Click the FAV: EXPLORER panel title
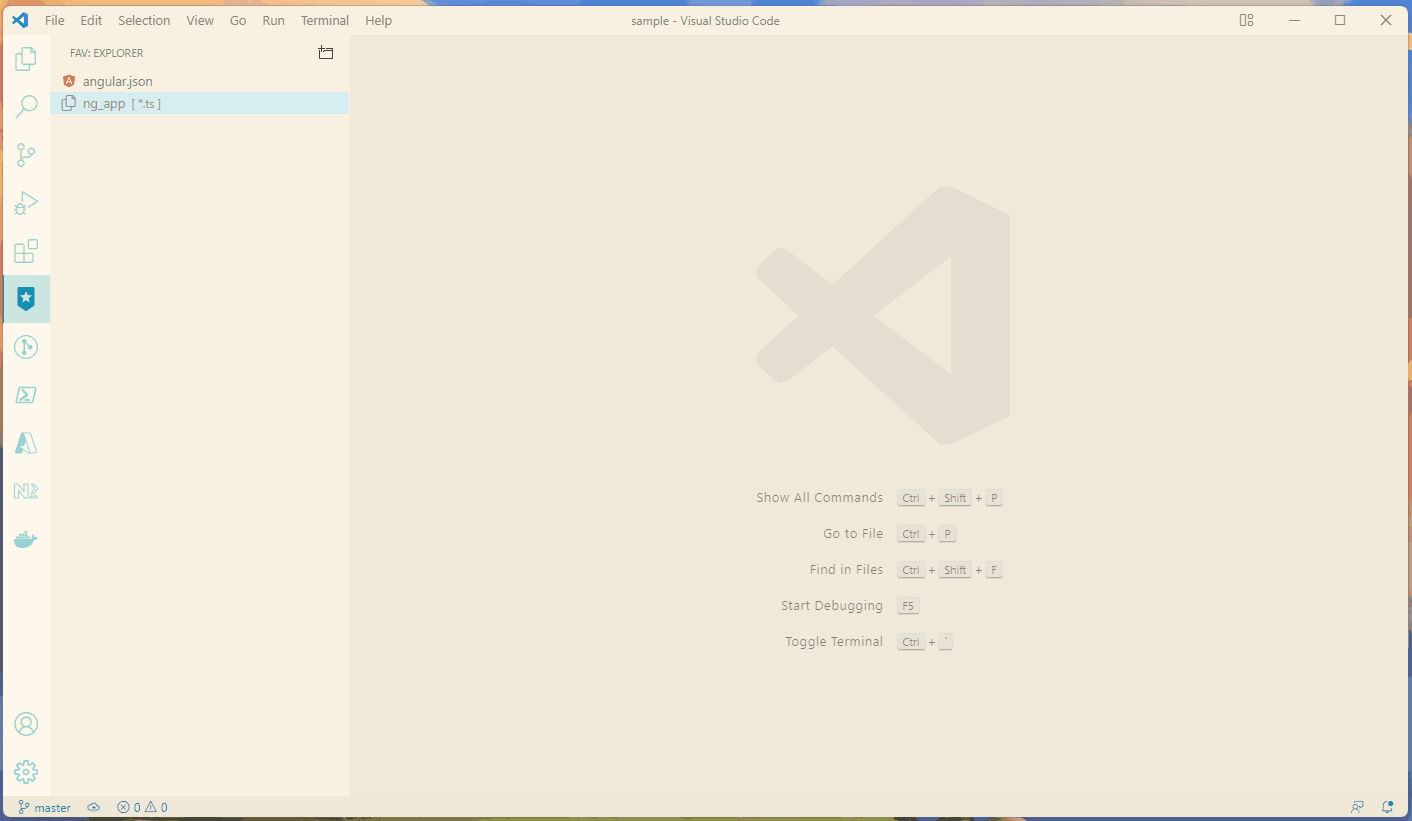This screenshot has width=1412, height=821. pos(107,53)
